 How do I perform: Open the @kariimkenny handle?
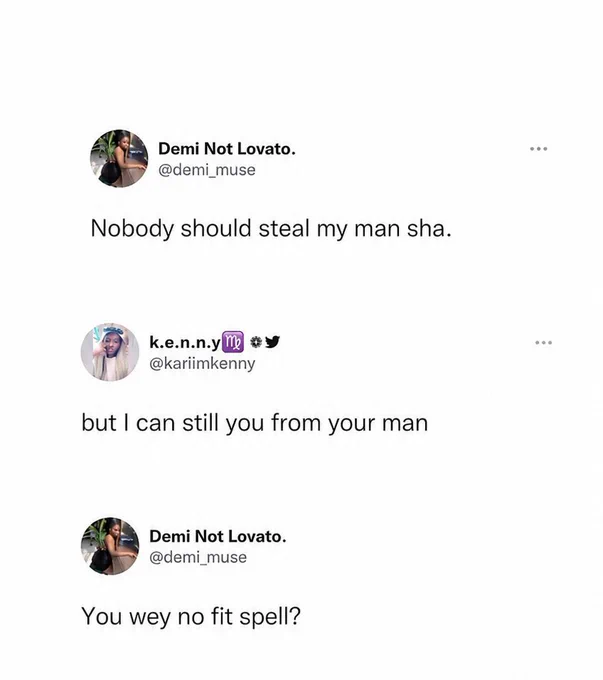point(203,363)
